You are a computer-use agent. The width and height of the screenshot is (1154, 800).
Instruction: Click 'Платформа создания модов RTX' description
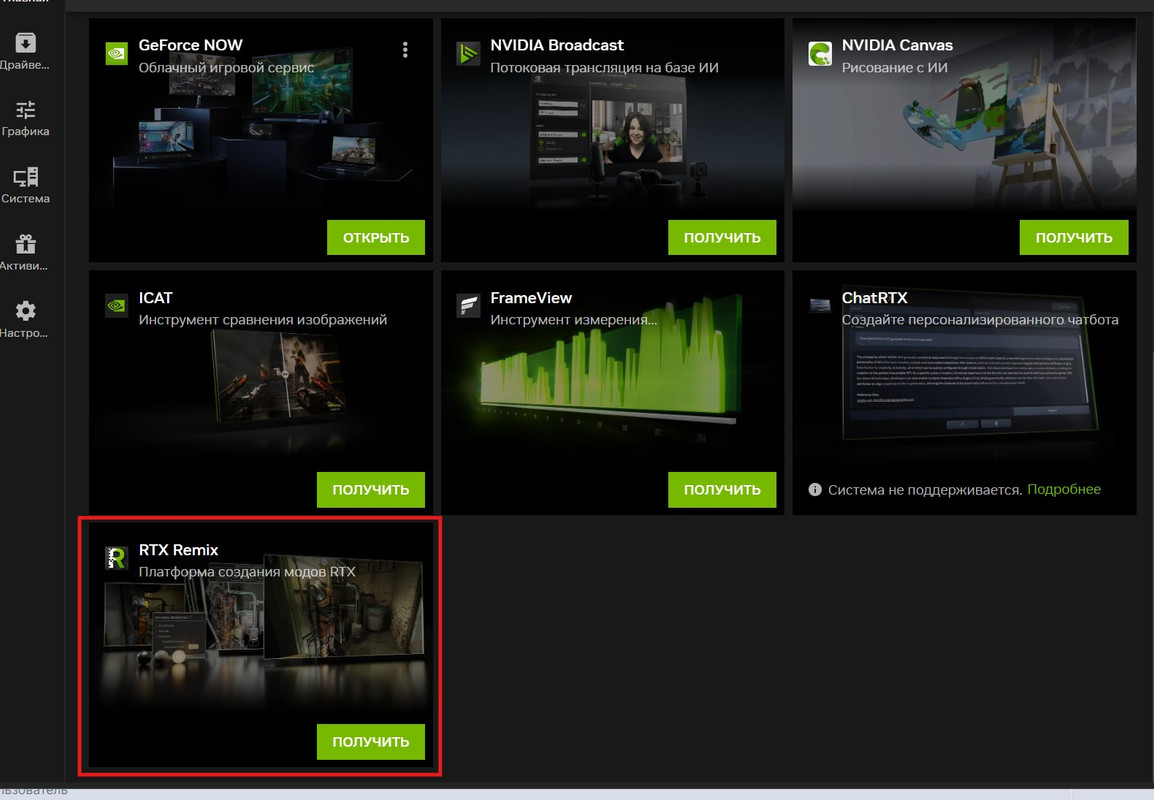point(247,572)
